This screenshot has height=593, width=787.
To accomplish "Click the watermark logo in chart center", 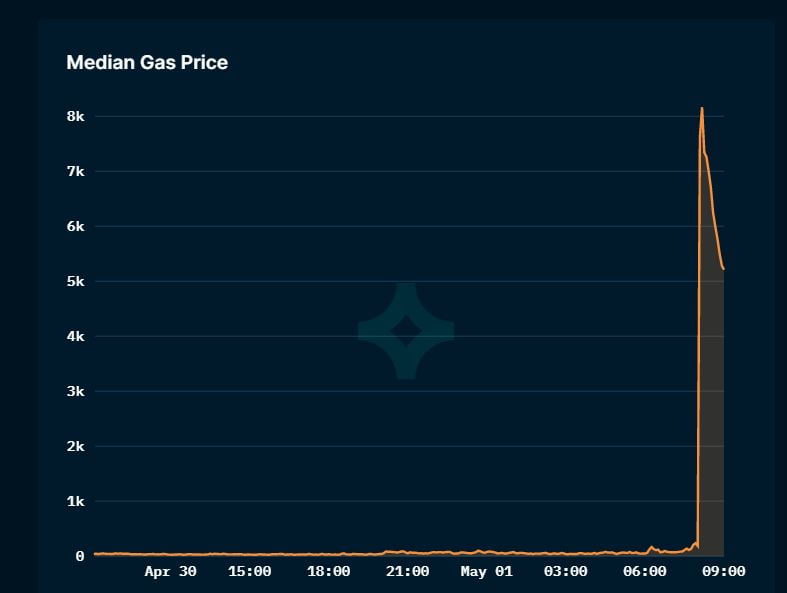I will 406,331.
